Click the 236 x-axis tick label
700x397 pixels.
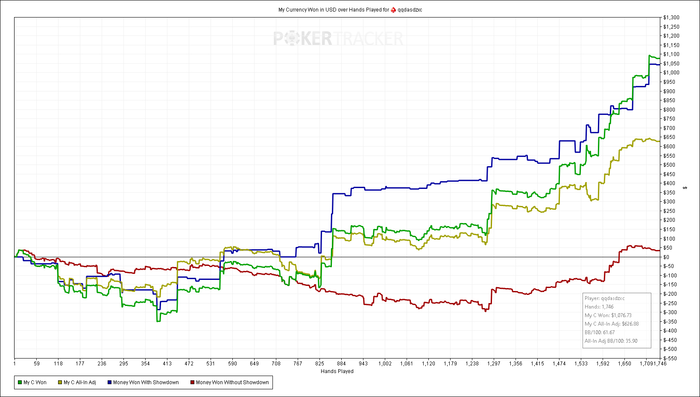tap(102, 364)
